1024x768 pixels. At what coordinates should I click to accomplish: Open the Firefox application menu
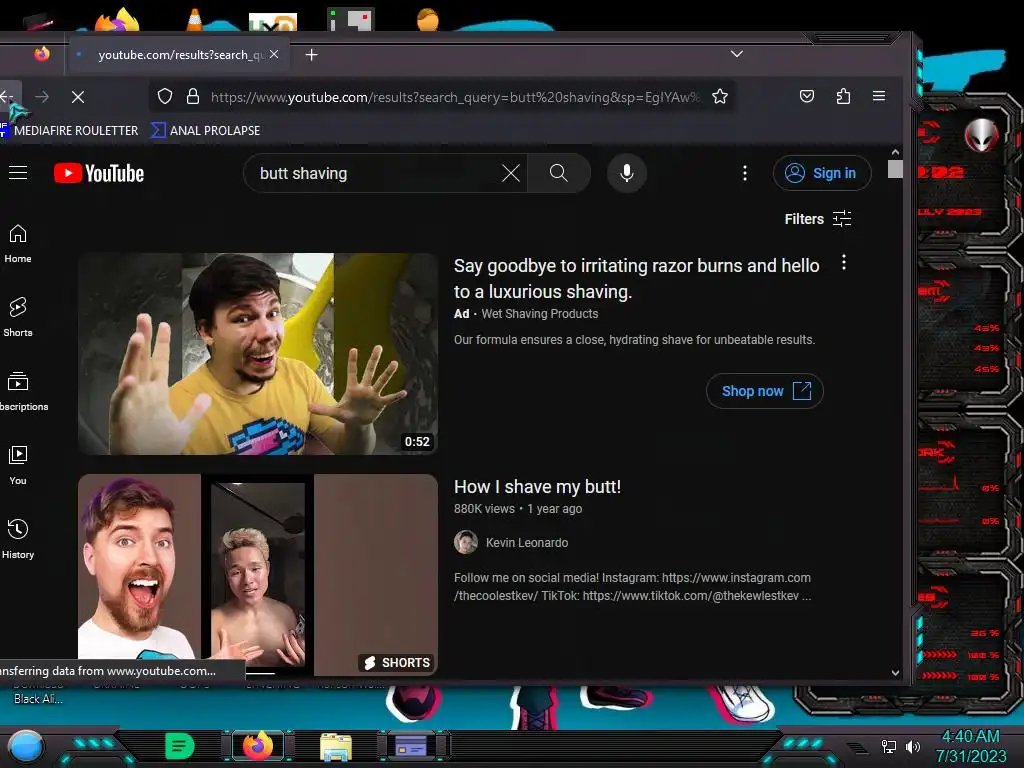click(x=879, y=97)
